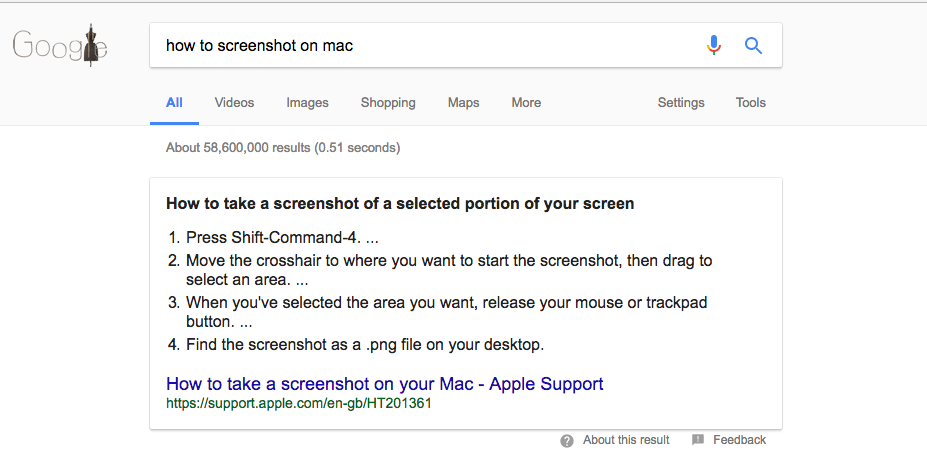Click the Feedback flag icon
This screenshot has width=927, height=472.
click(x=698, y=439)
